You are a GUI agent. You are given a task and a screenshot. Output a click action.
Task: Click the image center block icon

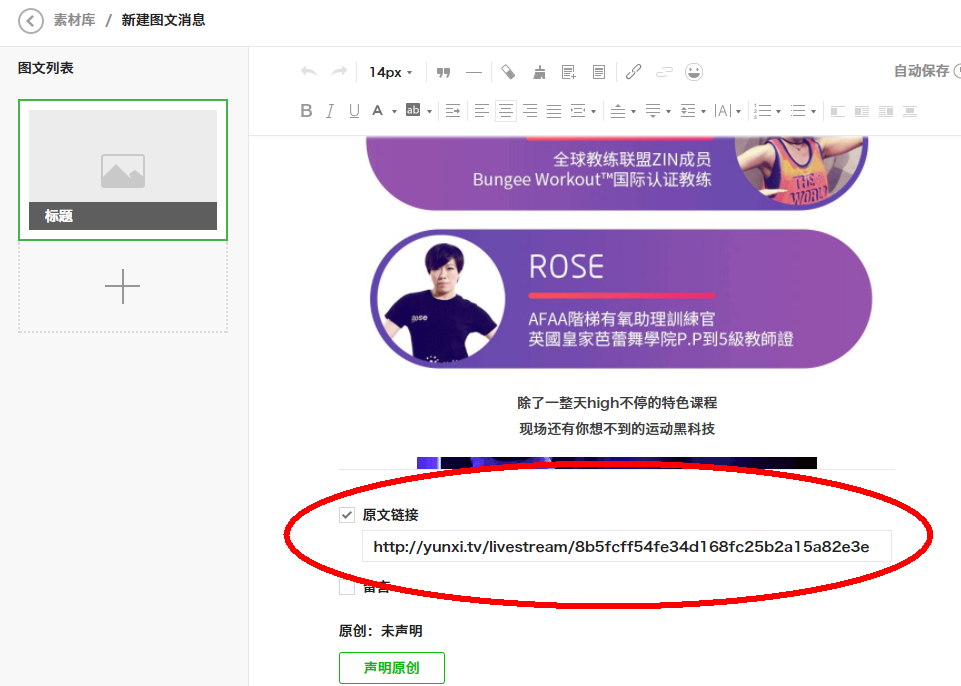tap(910, 112)
